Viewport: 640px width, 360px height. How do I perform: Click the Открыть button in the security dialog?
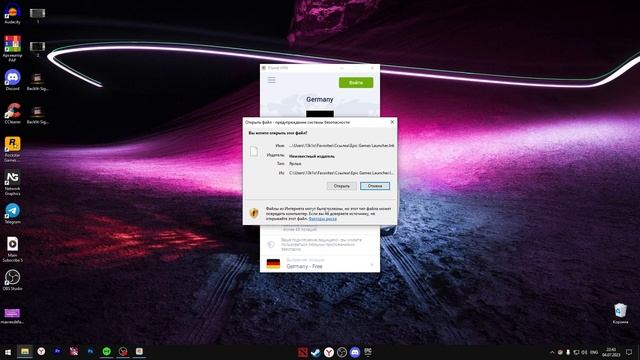pyautogui.click(x=342, y=186)
